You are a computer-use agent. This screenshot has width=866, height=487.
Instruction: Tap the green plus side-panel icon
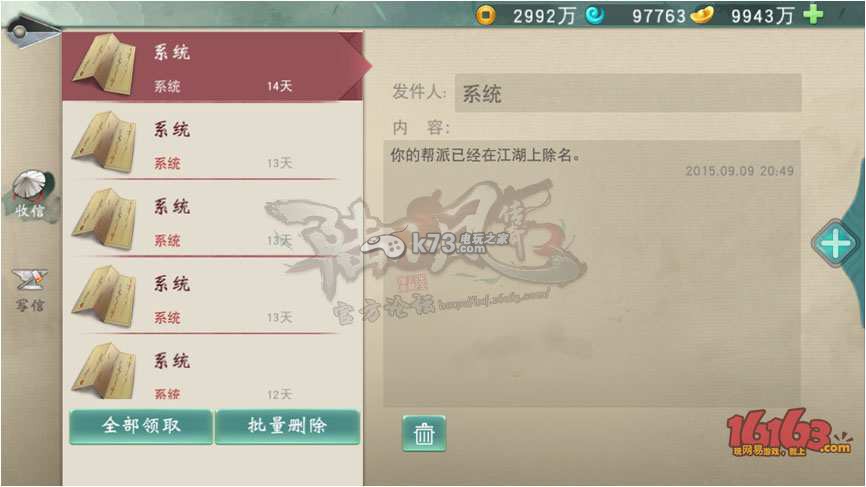point(835,244)
